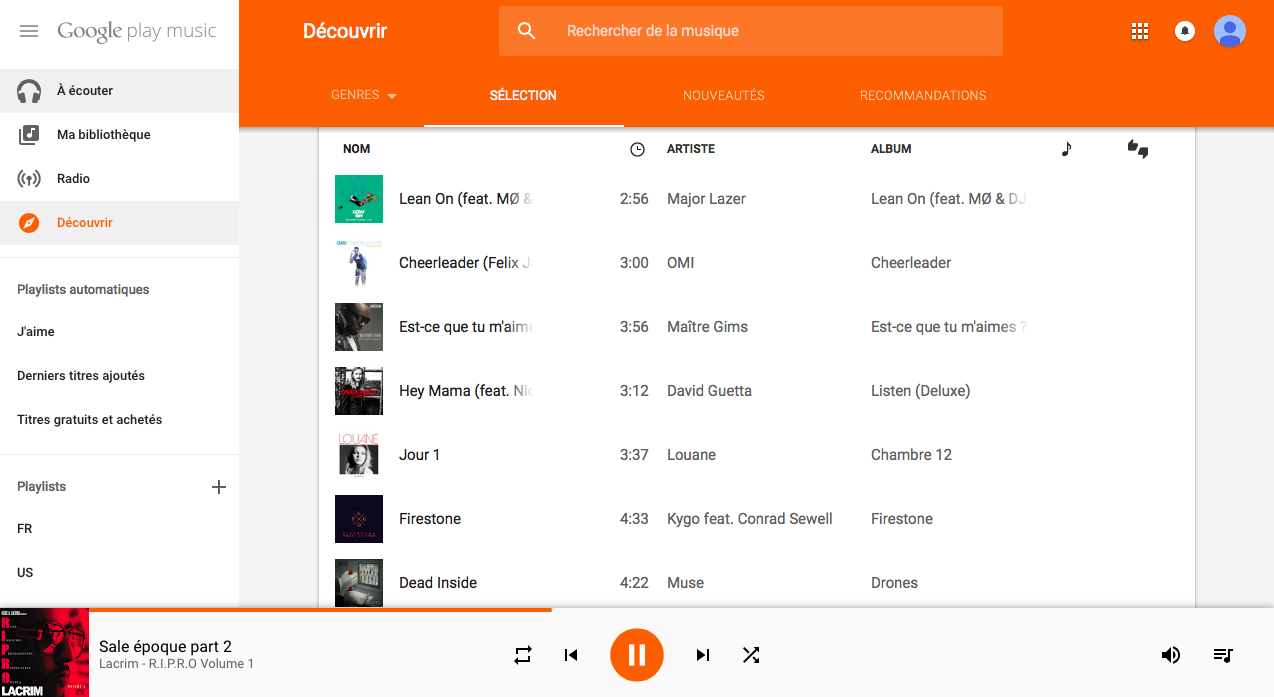Open artist Kygo feat. Conrad Sewell
Image resolution: width=1274 pixels, height=697 pixels.
point(750,519)
